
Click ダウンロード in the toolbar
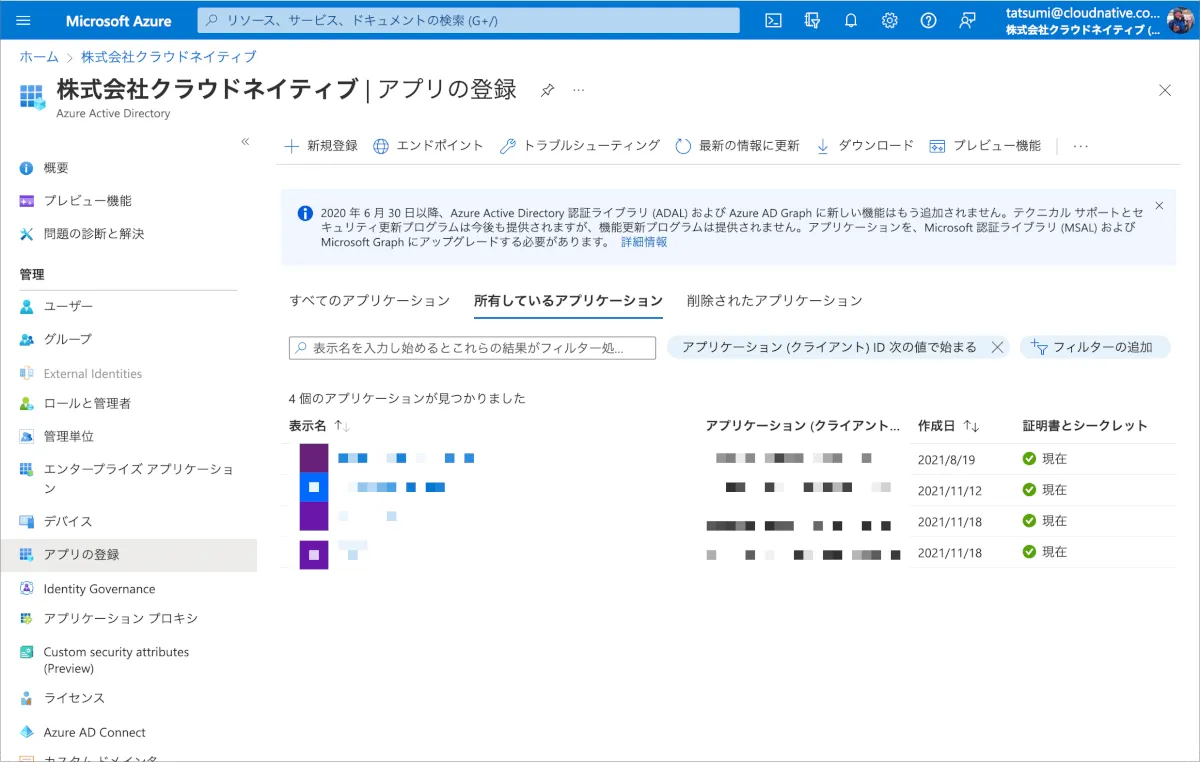point(864,146)
